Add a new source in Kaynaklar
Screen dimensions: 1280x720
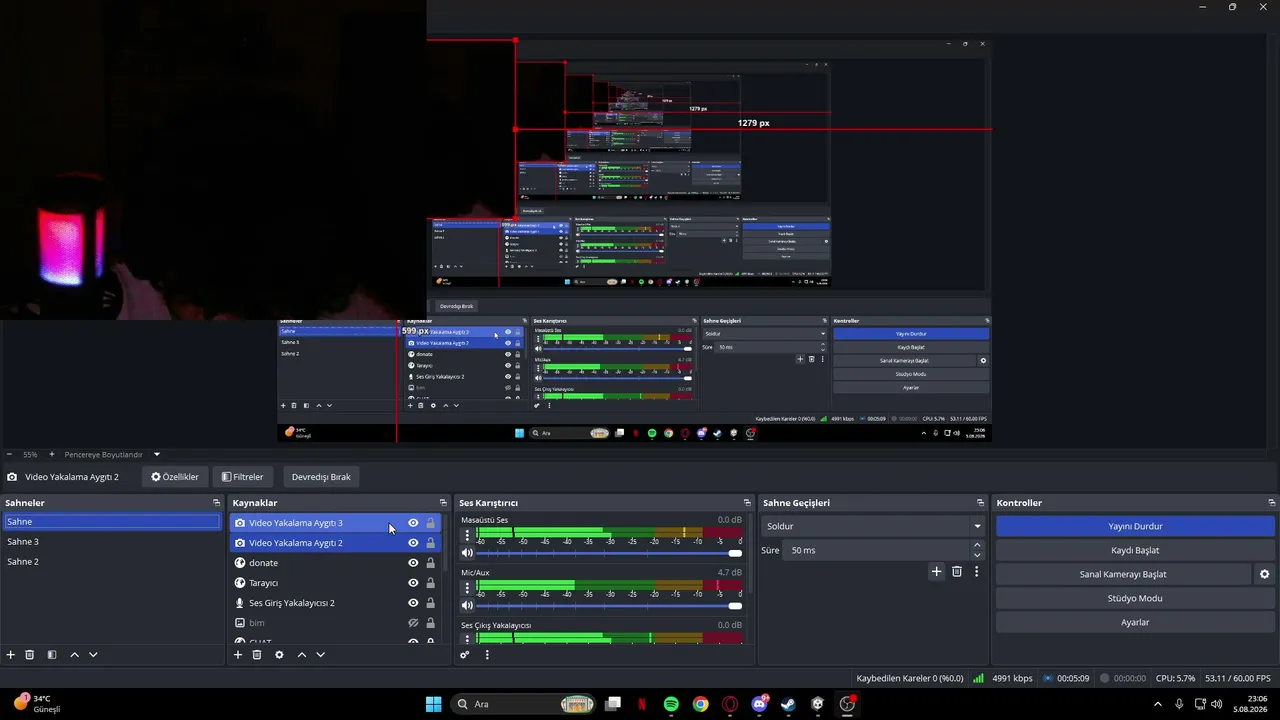tap(238, 655)
